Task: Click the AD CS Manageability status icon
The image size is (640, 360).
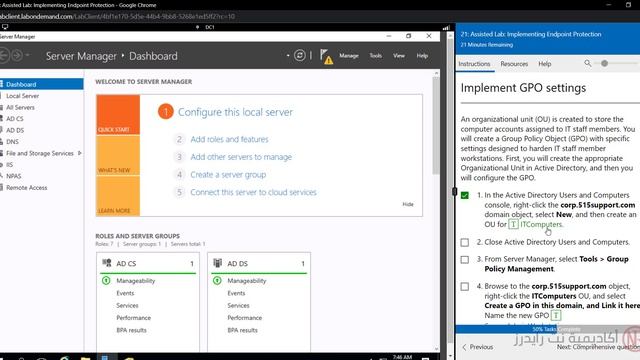Action: click(106, 280)
